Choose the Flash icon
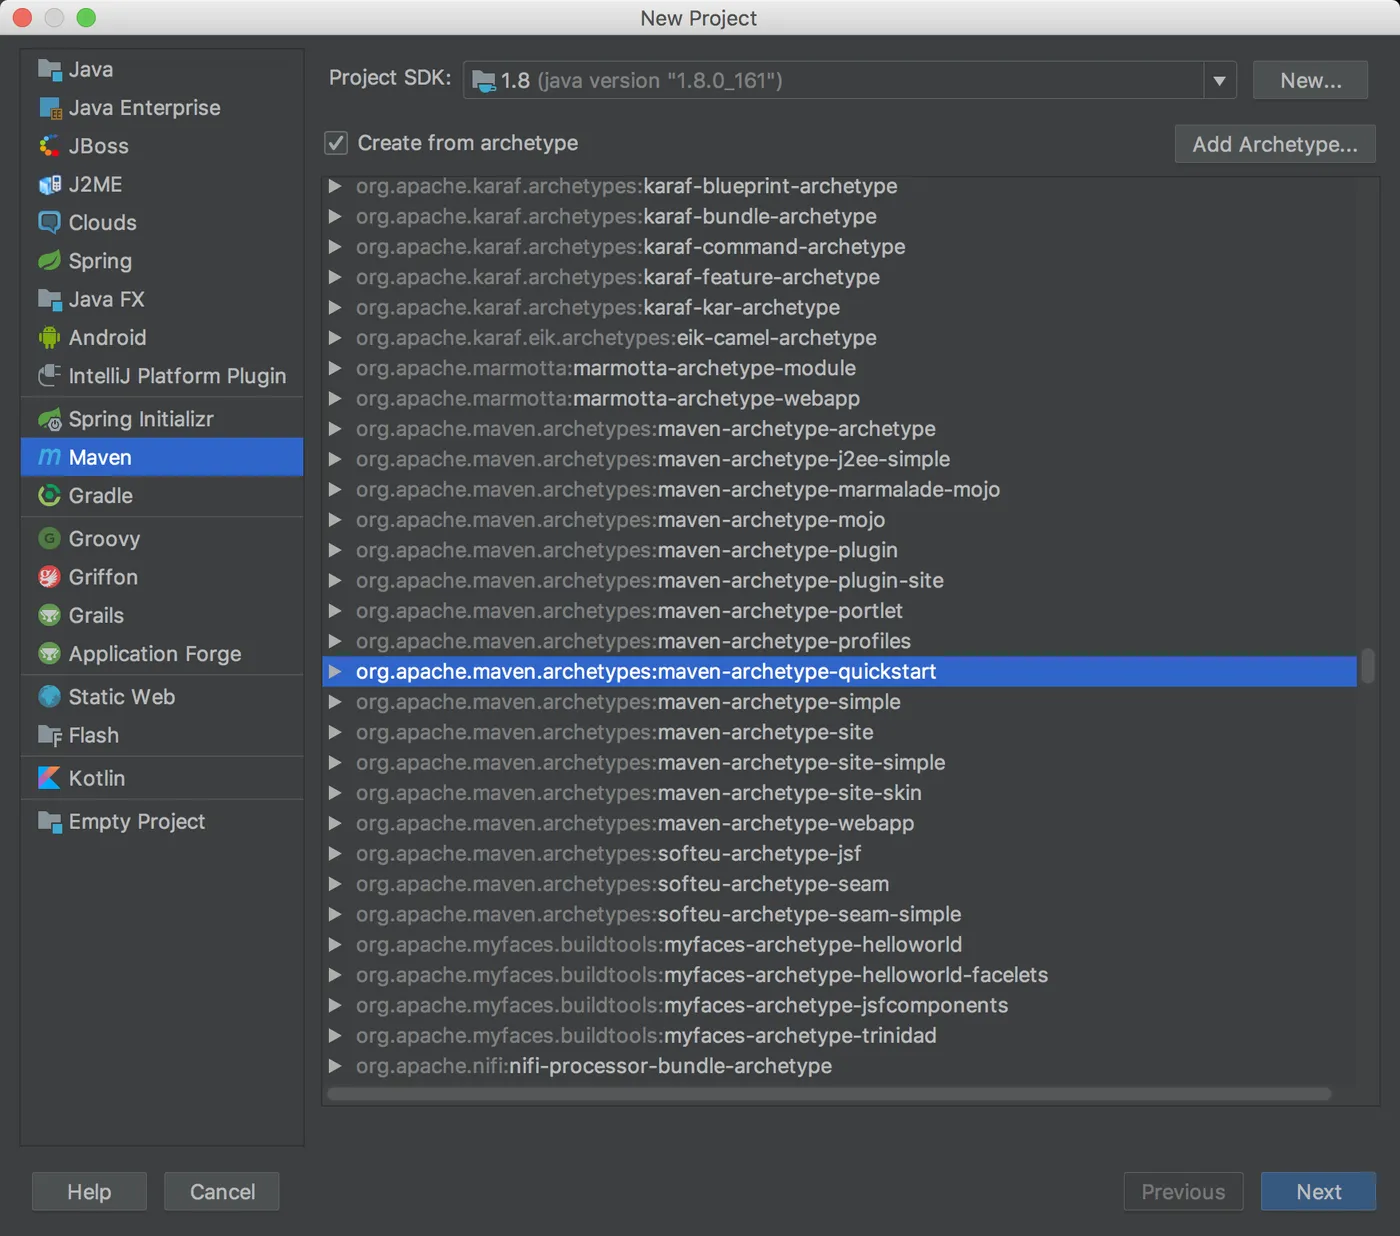1400x1236 pixels. [49, 735]
